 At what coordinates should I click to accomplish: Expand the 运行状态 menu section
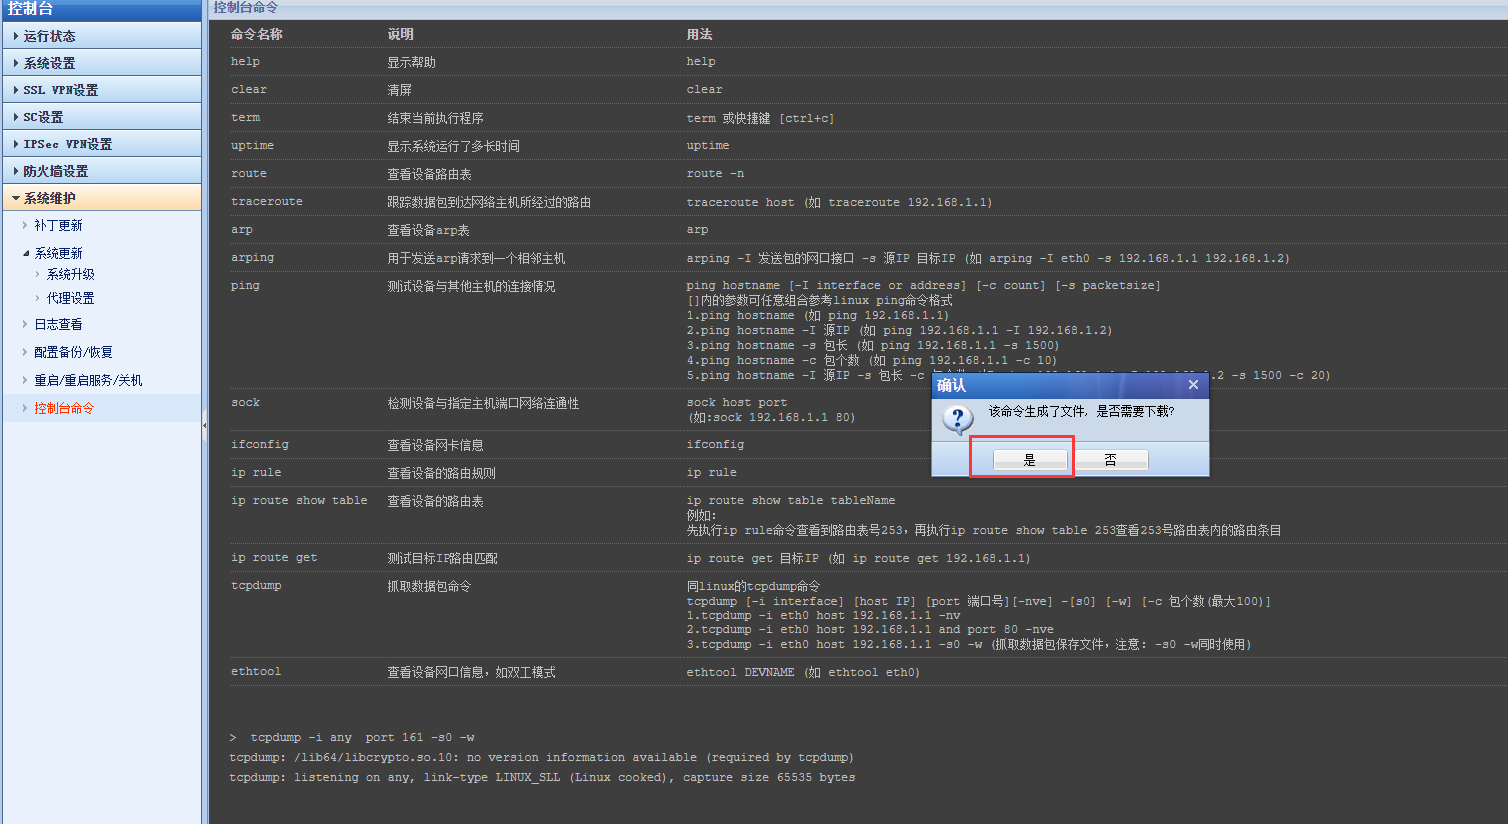[50, 36]
